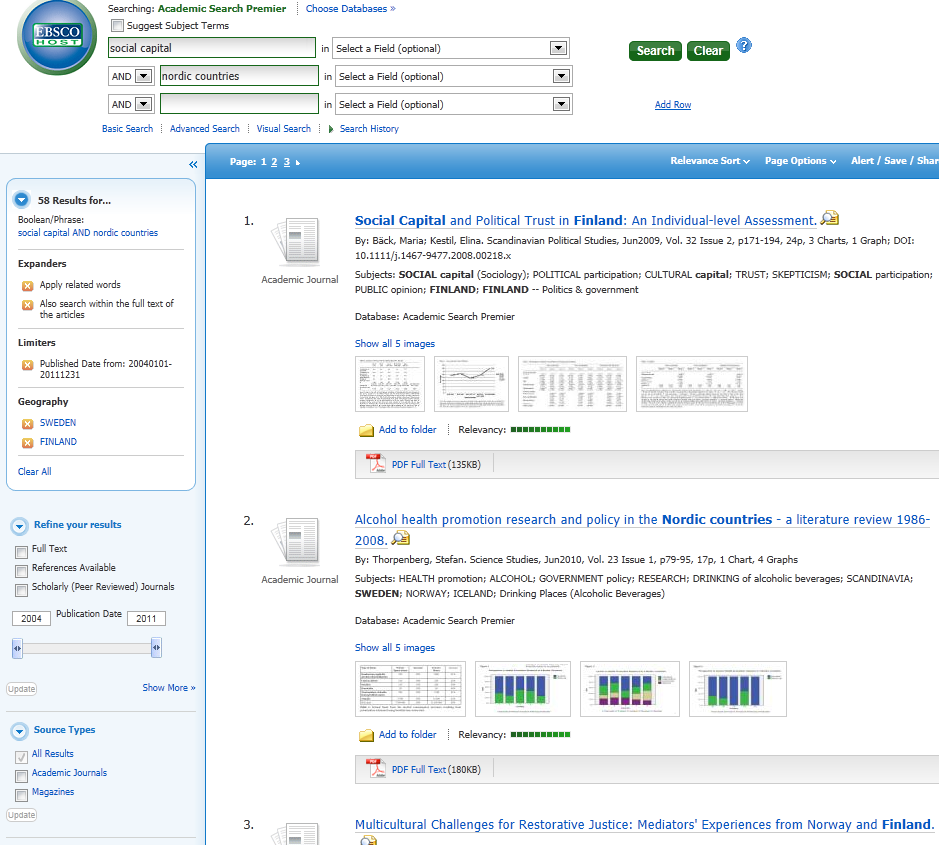Switch to Advanced Search
939x845 pixels.
[x=205, y=129]
